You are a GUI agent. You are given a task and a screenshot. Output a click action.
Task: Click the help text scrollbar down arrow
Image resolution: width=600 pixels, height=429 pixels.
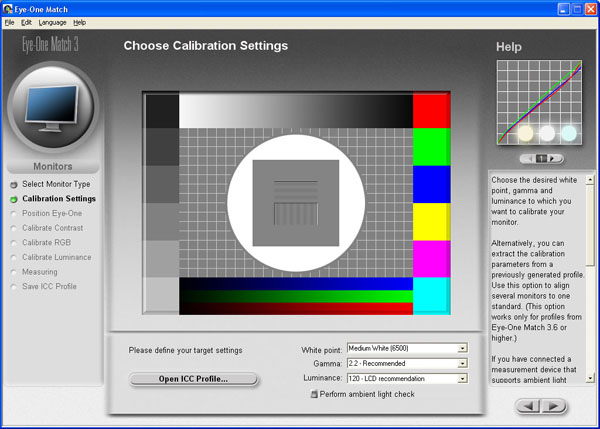click(590, 378)
